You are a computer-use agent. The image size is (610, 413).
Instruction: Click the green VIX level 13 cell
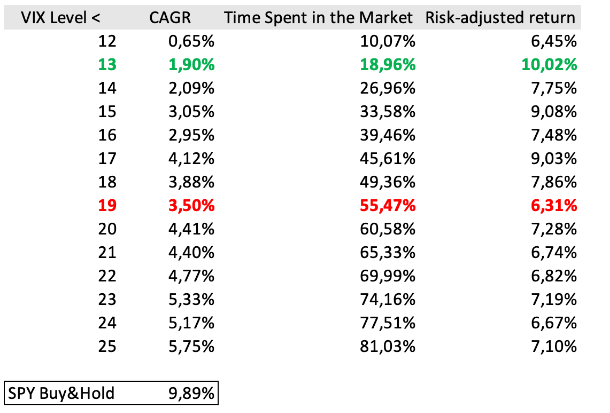[x=107, y=65]
